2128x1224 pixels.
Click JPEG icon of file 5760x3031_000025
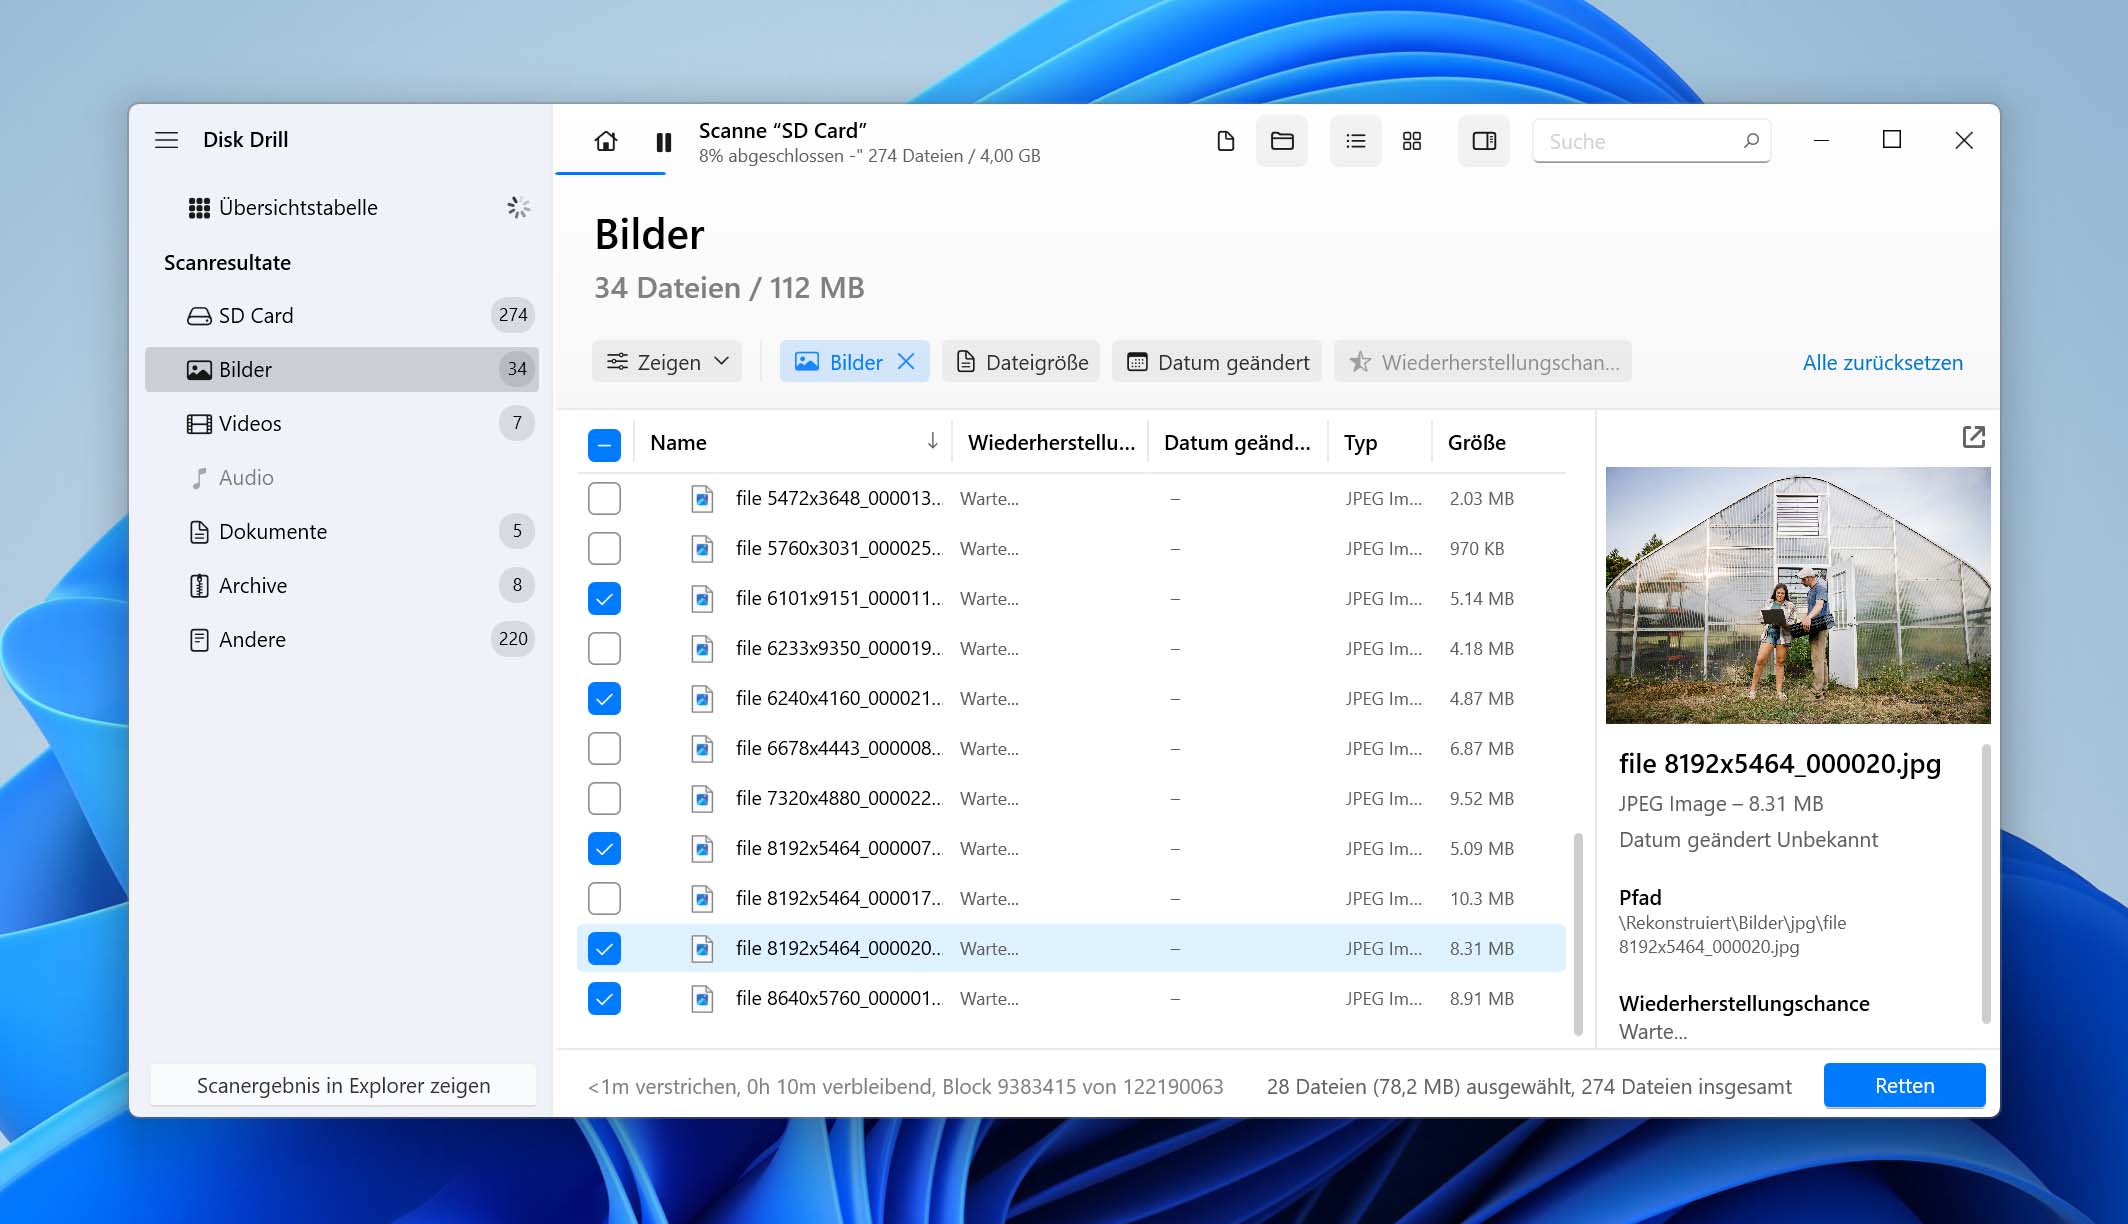point(703,549)
